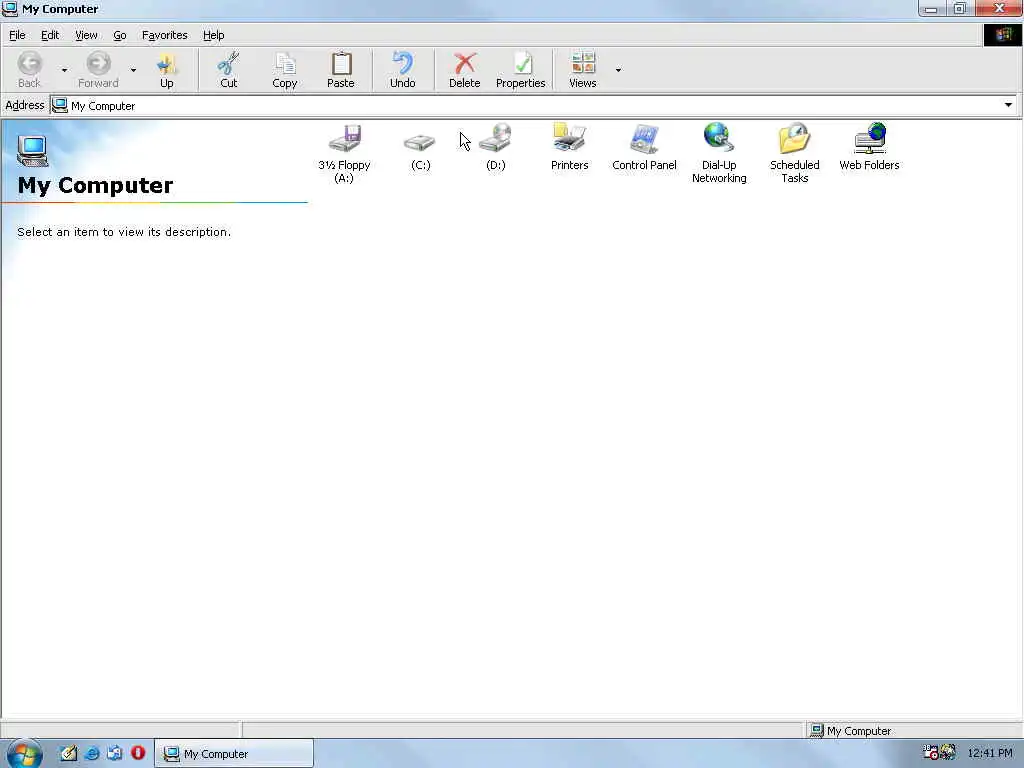Click the Outlook Express quick launch icon
The height and width of the screenshot is (768, 1024).
(115, 753)
